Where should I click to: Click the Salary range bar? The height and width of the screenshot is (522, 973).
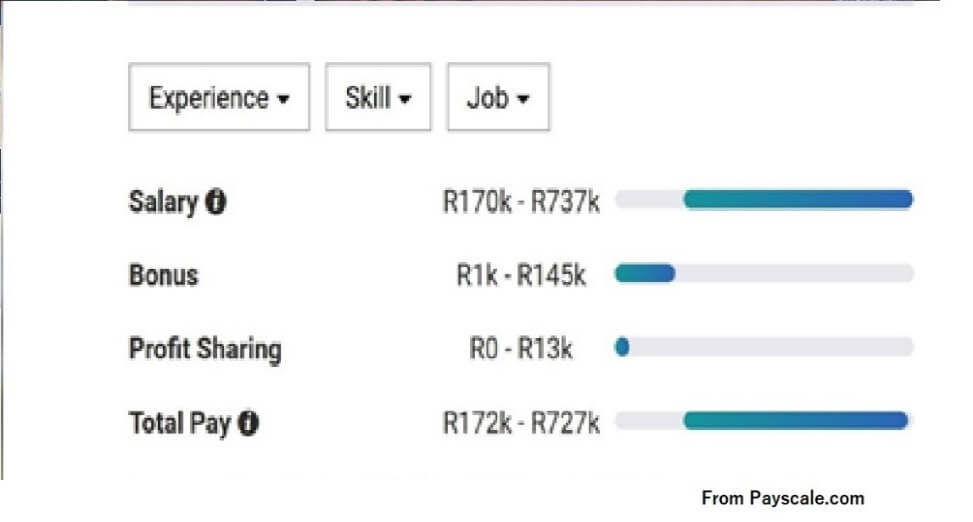pyautogui.click(x=798, y=199)
